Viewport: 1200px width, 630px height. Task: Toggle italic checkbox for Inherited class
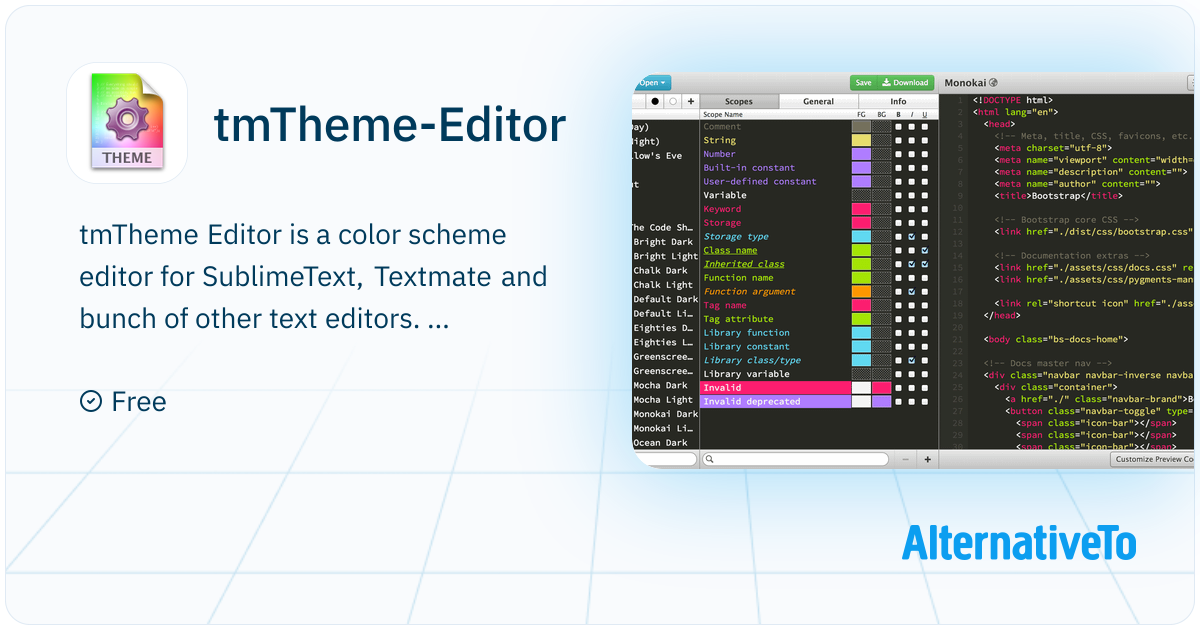point(912,264)
